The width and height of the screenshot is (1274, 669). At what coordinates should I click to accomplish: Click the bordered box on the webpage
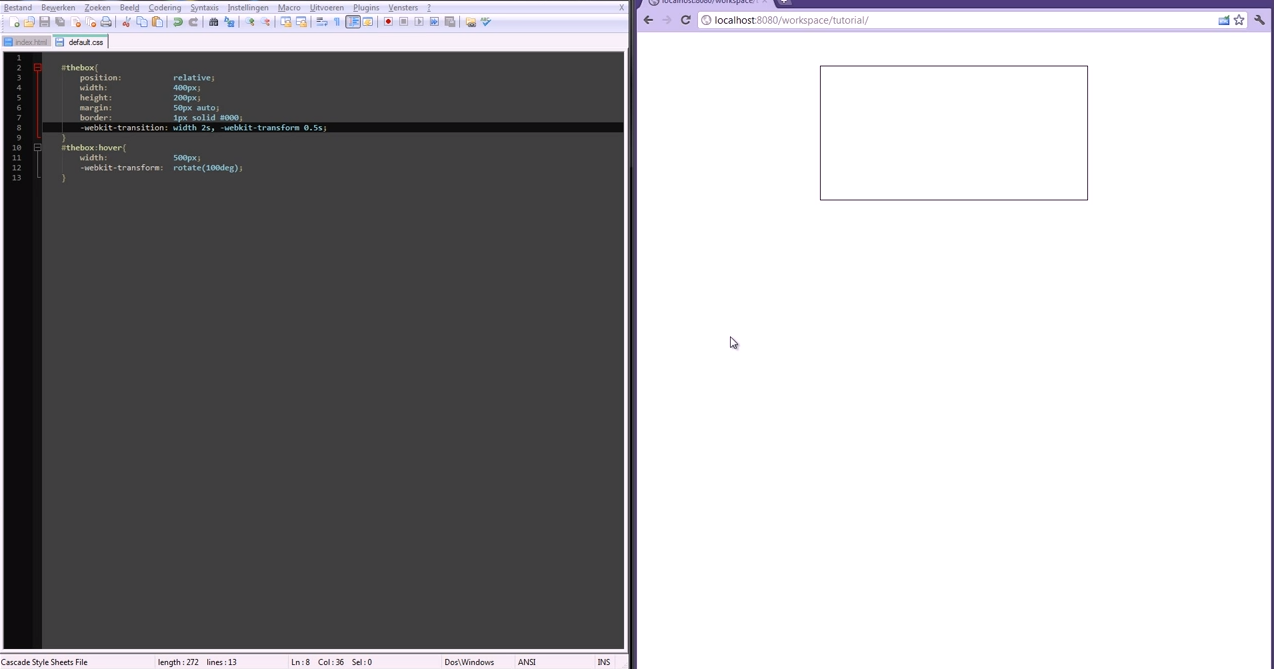click(x=953, y=133)
